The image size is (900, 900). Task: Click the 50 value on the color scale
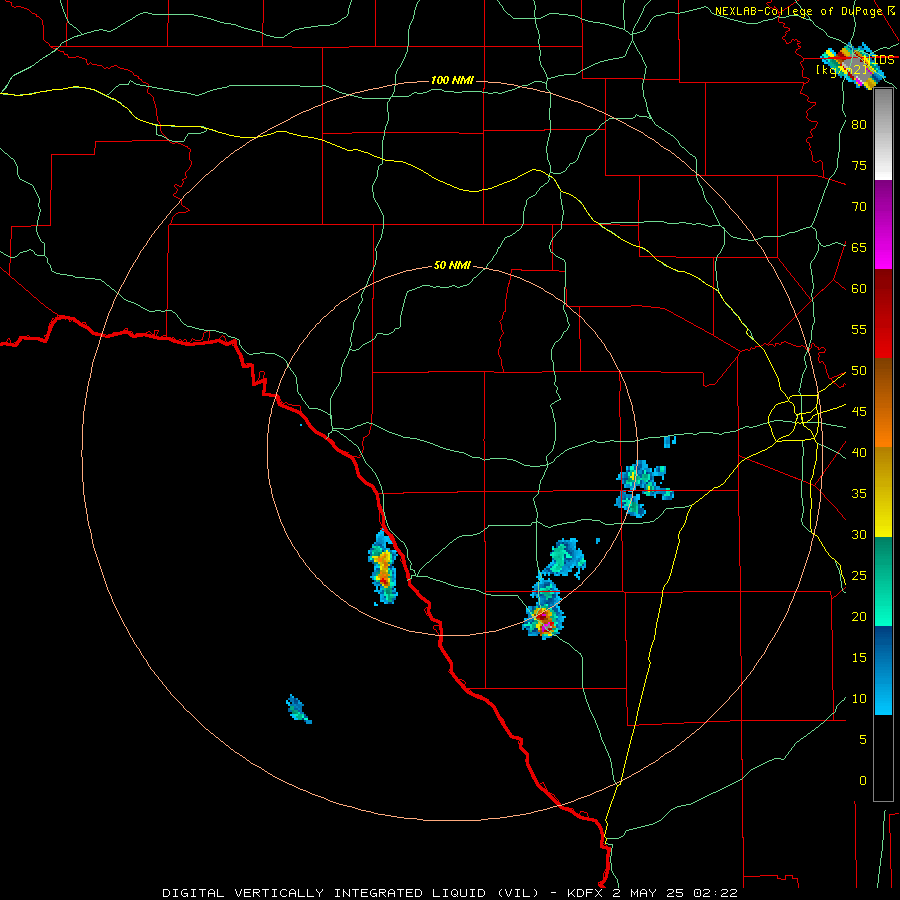pyautogui.click(x=859, y=371)
